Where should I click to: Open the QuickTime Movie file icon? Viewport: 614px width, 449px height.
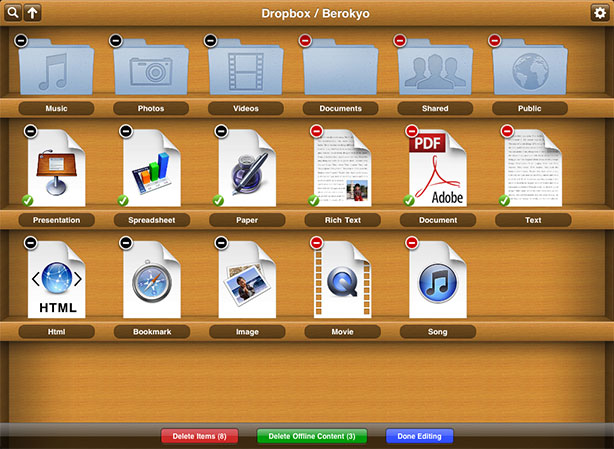tap(343, 279)
